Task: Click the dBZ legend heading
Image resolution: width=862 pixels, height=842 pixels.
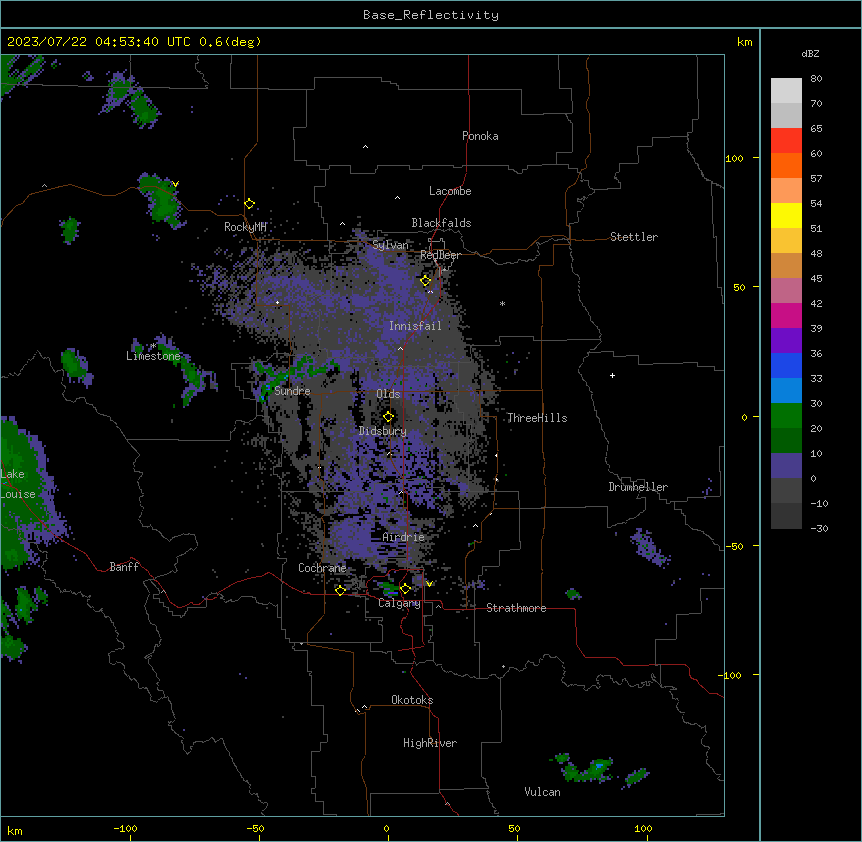Action: point(810,53)
